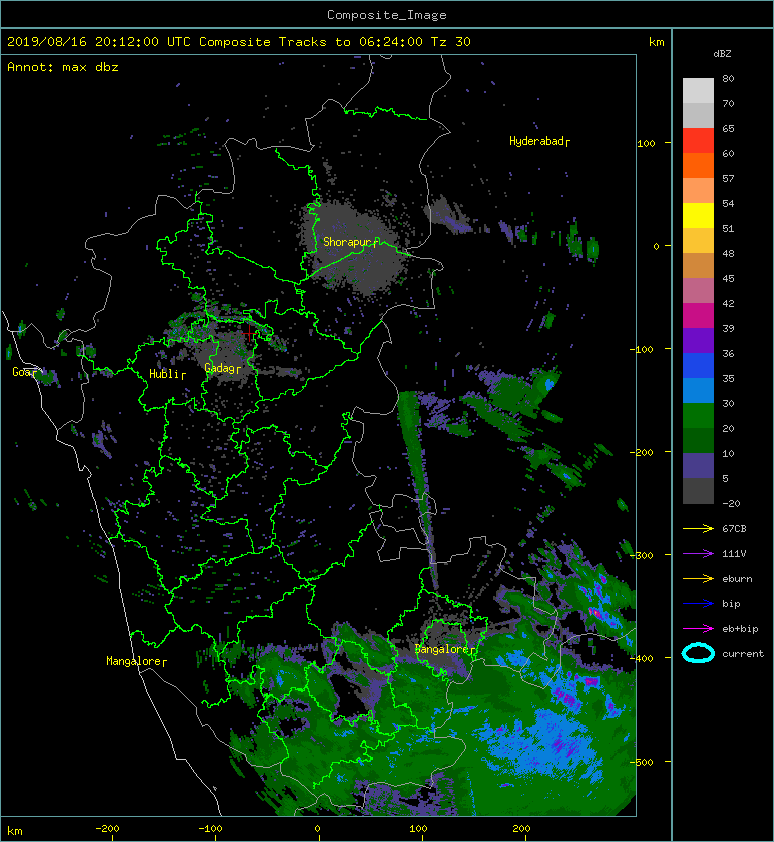Click the Goa label on map

coord(25,372)
